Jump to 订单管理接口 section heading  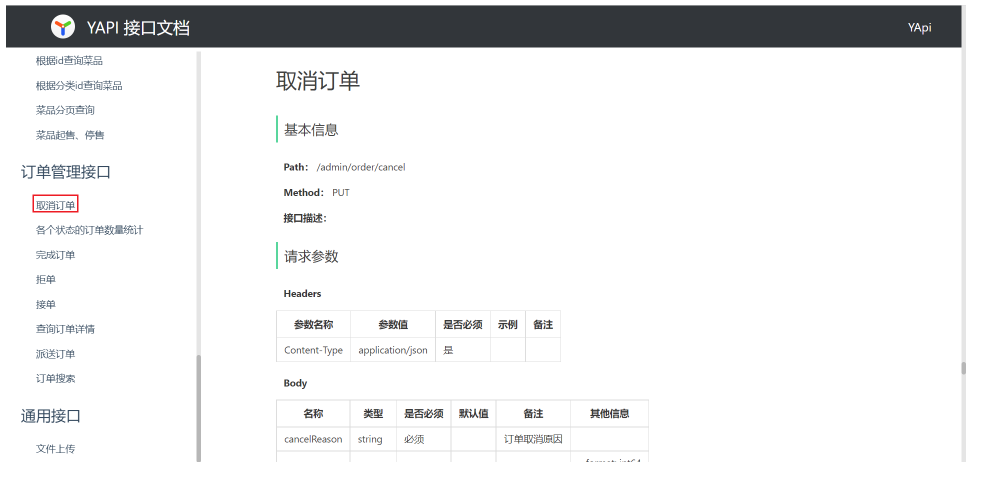coord(66,172)
